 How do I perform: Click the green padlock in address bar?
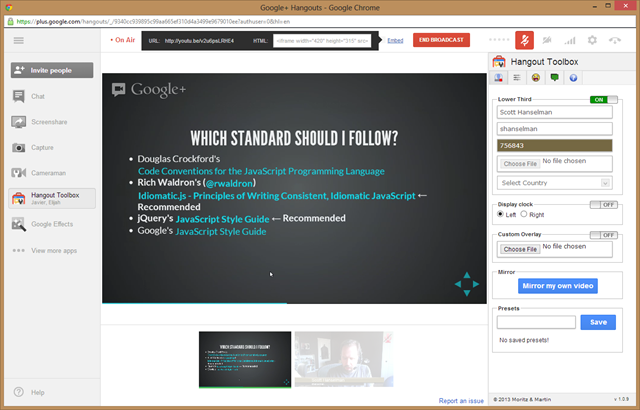pyautogui.click(x=11, y=22)
